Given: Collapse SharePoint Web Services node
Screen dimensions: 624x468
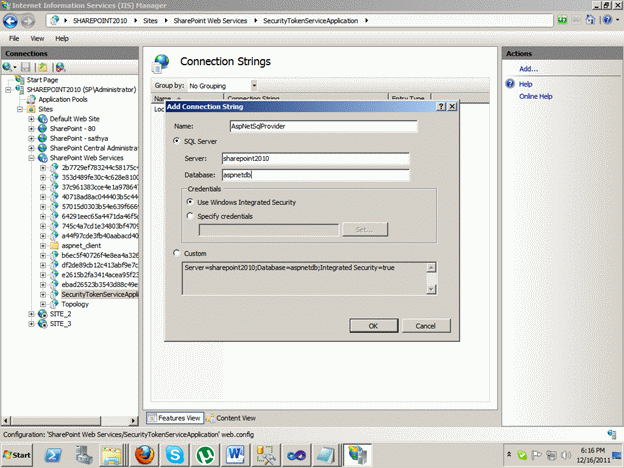Looking at the screenshot, I should point(31,158).
